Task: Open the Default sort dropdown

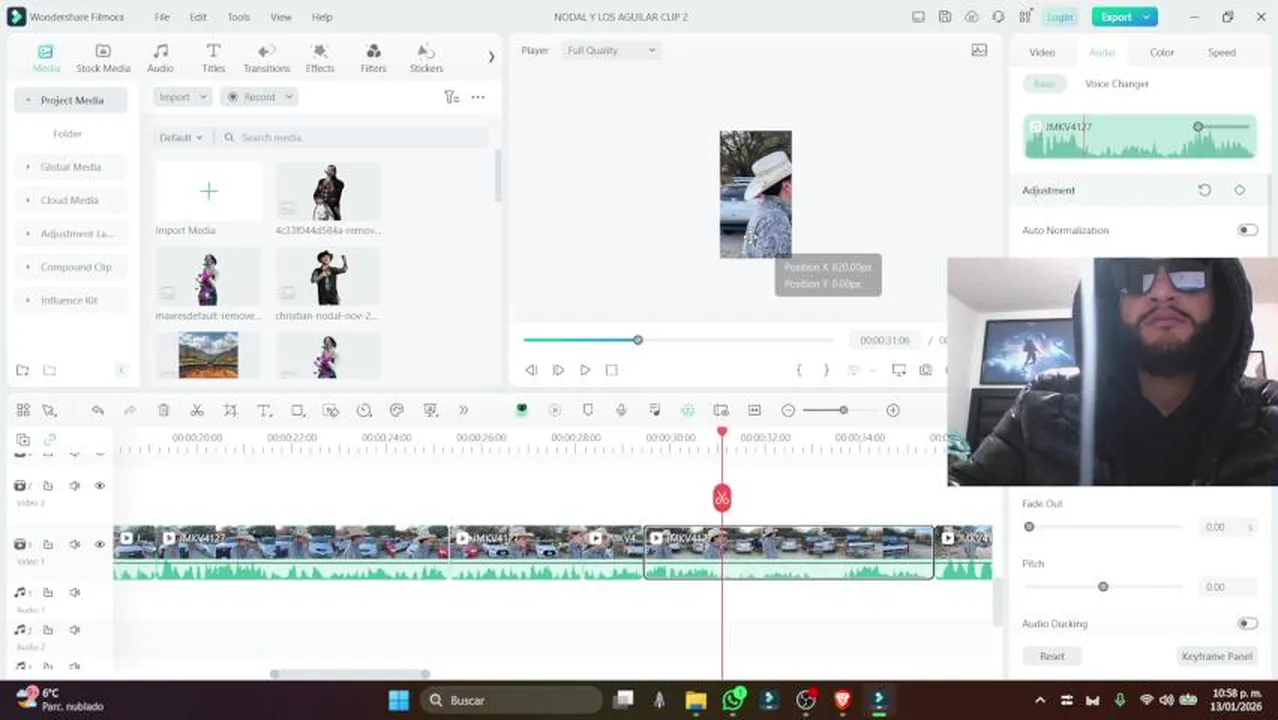Action: pyautogui.click(x=181, y=137)
